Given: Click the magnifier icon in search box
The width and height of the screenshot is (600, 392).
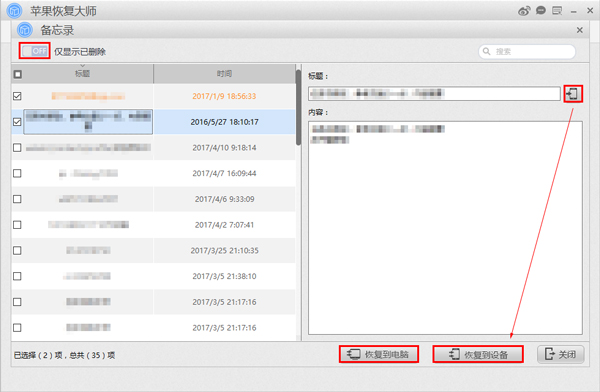Looking at the screenshot, I should click(x=486, y=51).
